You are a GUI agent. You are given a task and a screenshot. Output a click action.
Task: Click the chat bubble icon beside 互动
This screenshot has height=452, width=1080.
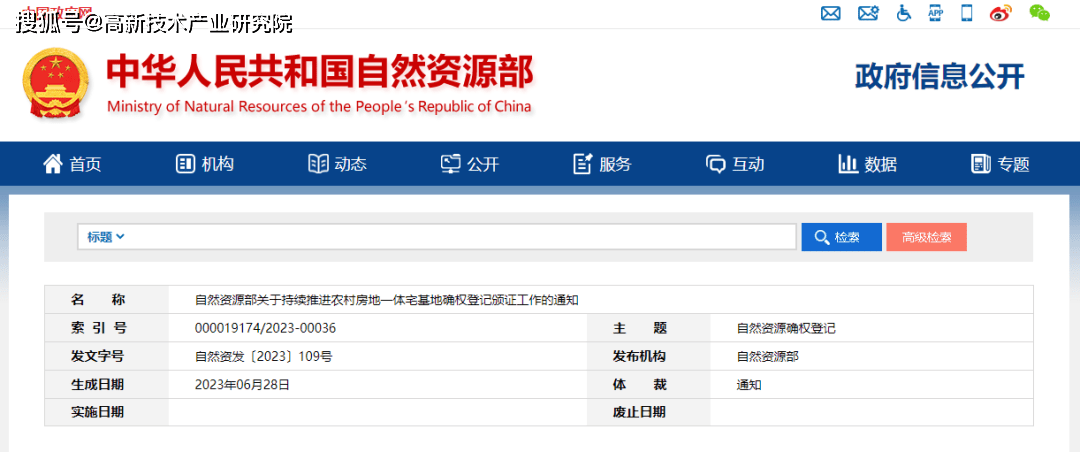tap(716, 164)
